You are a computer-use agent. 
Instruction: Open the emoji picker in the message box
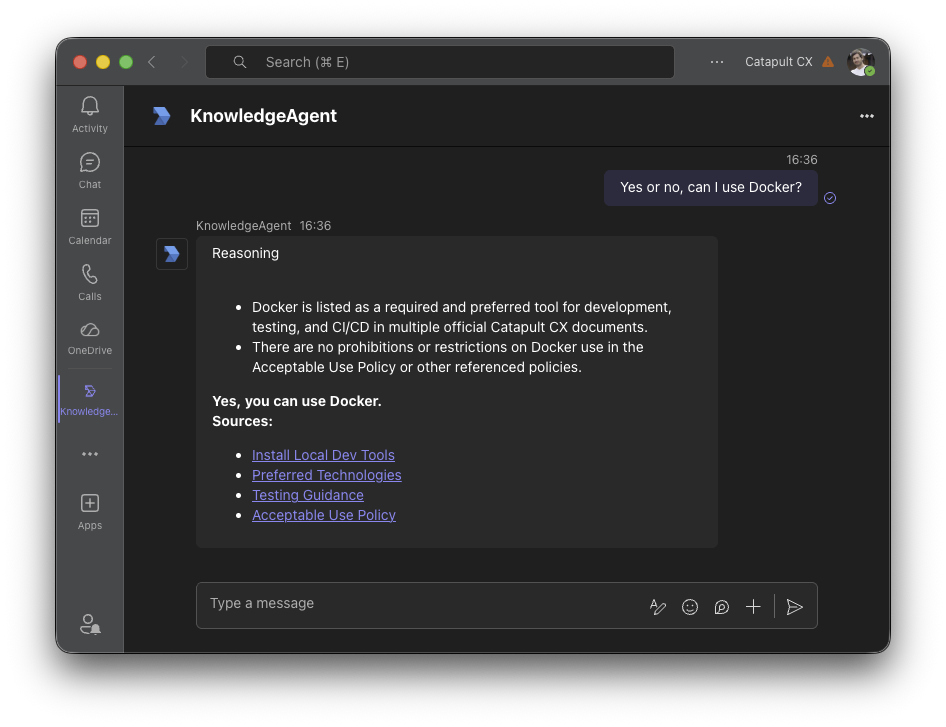690,606
